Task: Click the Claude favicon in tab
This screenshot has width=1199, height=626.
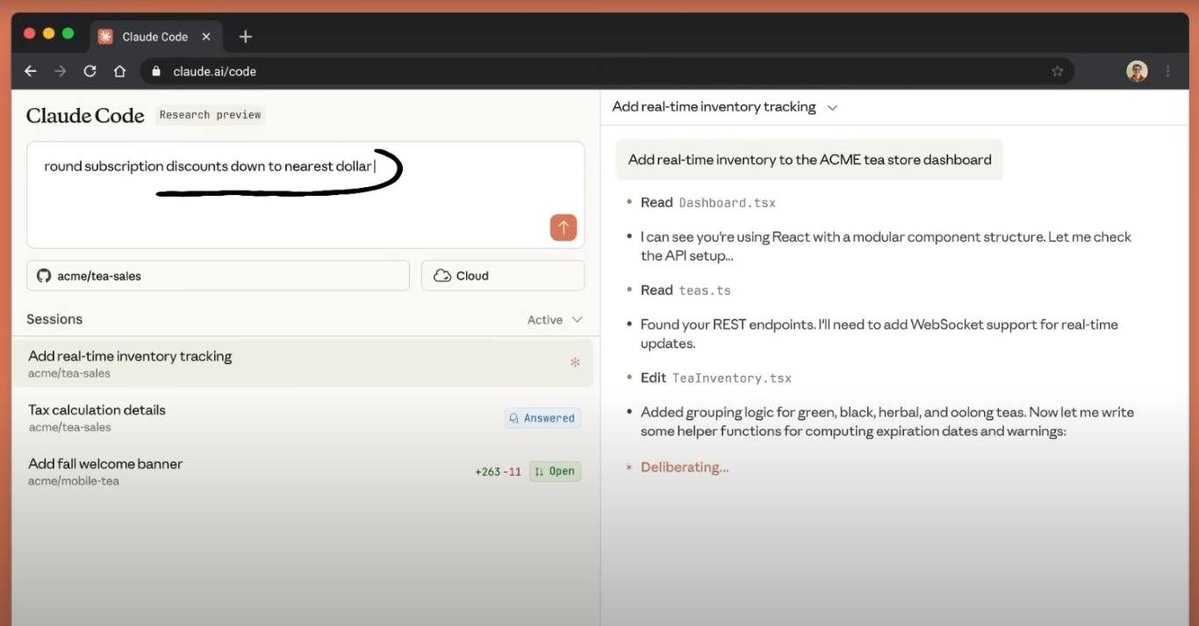Action: [x=106, y=37]
